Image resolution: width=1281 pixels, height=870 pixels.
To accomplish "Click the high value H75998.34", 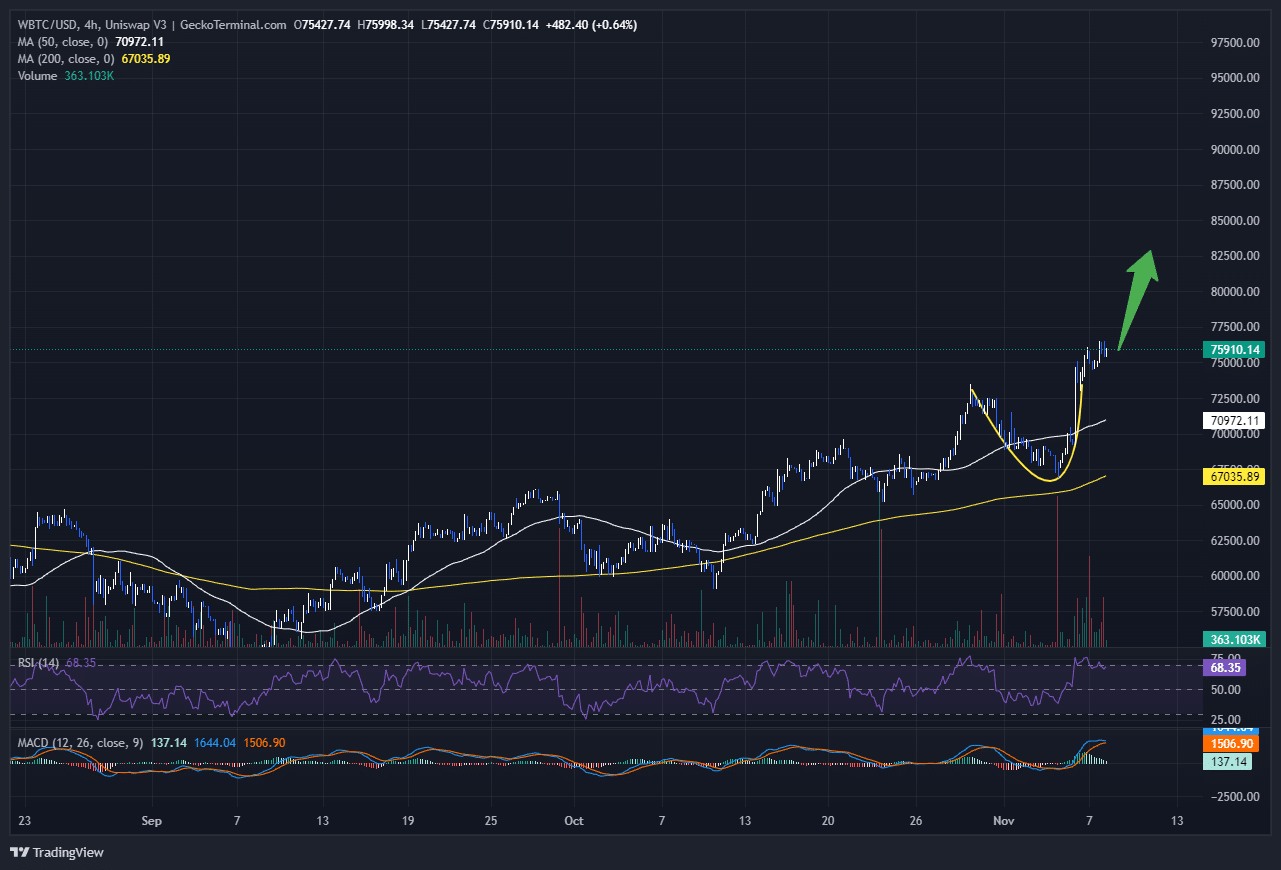I will click(385, 24).
